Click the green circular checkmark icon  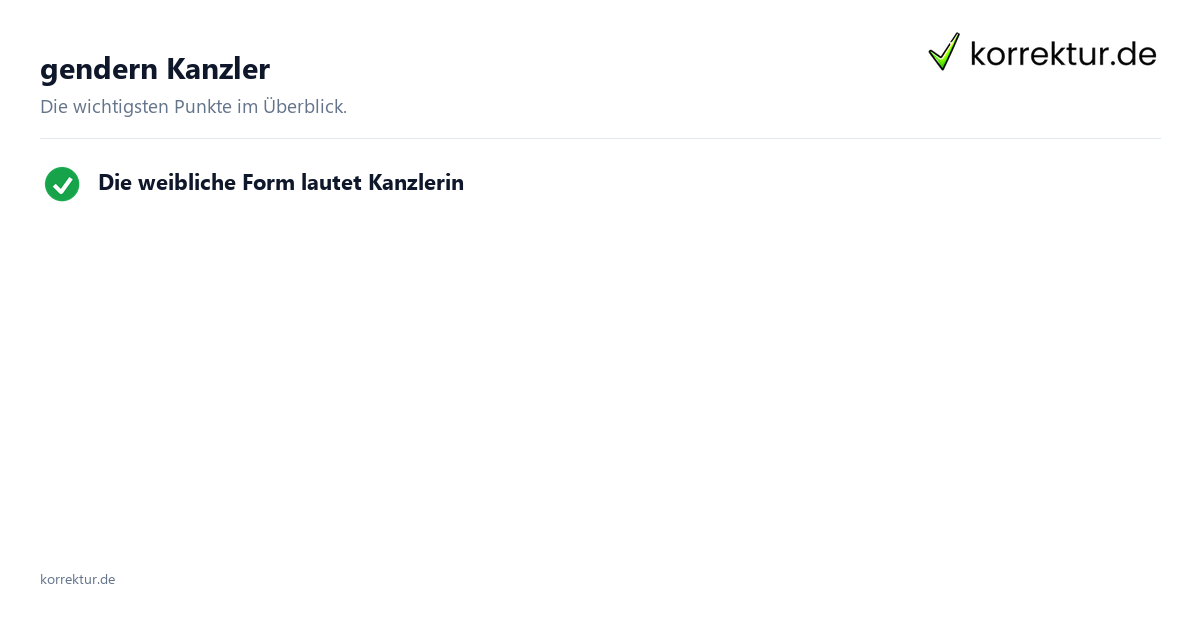(x=62, y=184)
